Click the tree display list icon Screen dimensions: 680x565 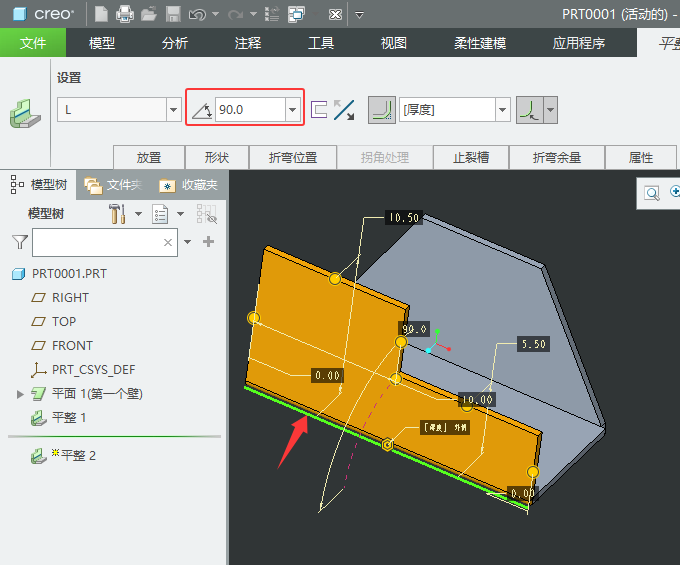point(160,214)
